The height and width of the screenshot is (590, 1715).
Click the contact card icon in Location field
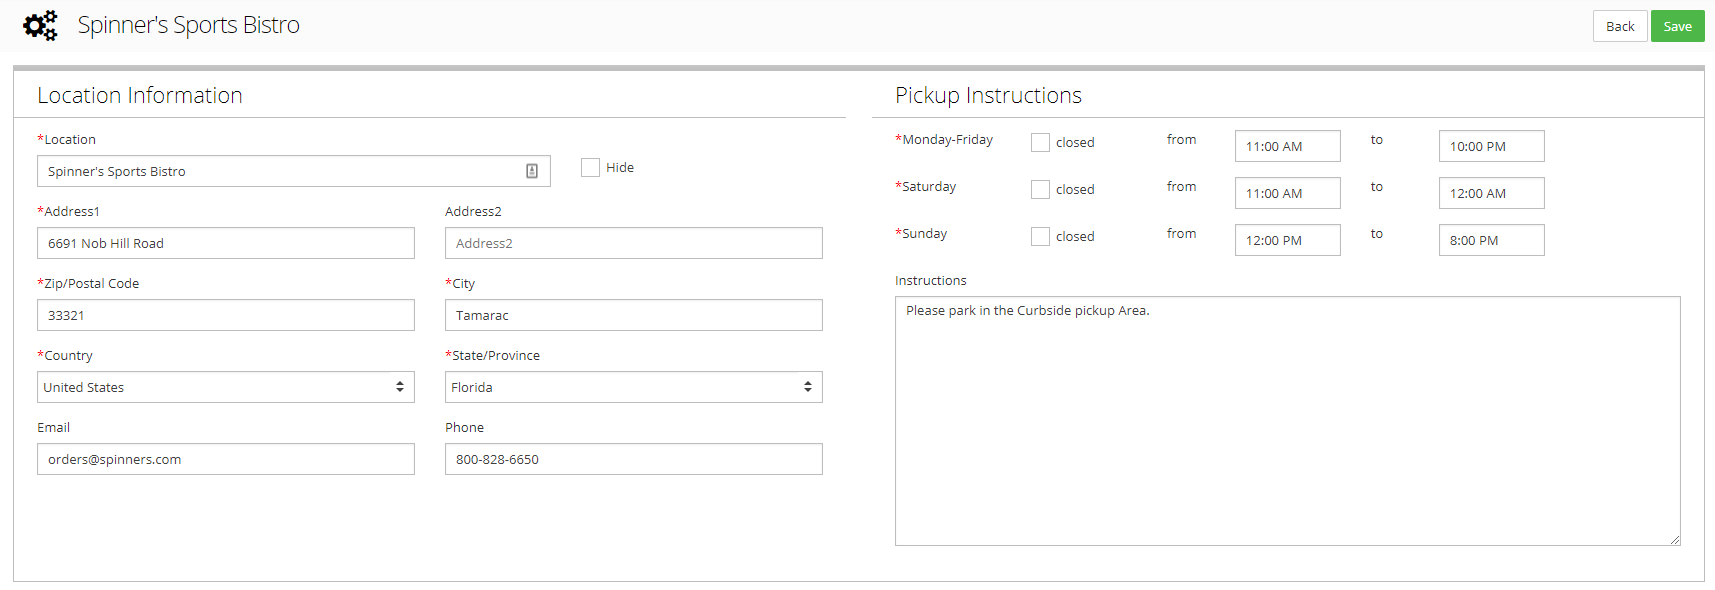click(532, 171)
